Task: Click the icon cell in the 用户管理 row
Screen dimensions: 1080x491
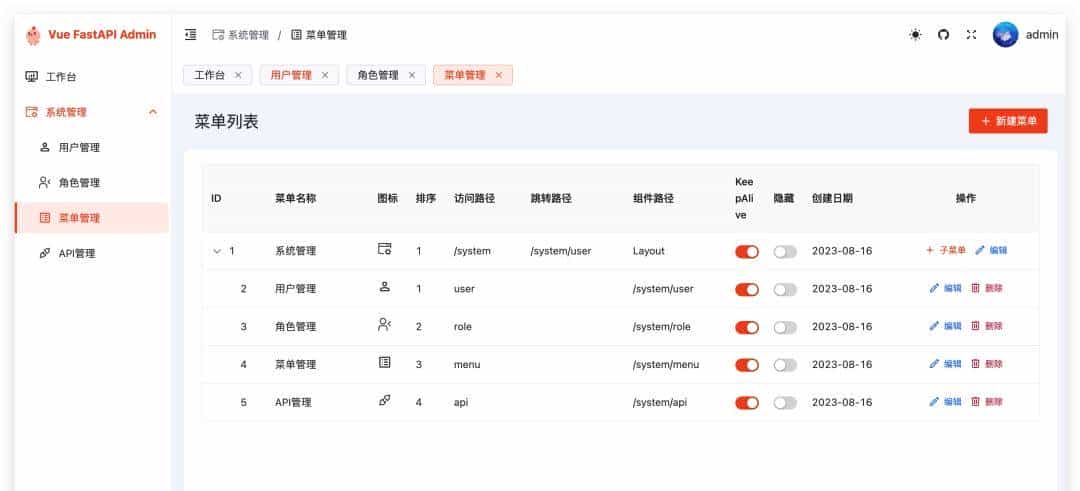Action: [384, 286]
